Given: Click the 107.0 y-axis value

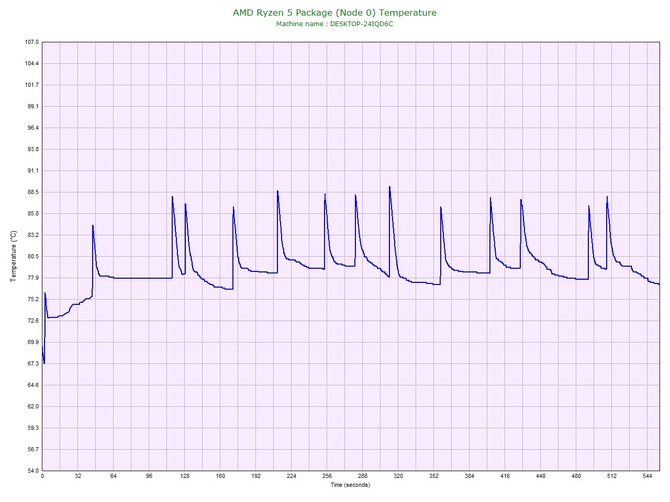Looking at the screenshot, I should (x=32, y=42).
